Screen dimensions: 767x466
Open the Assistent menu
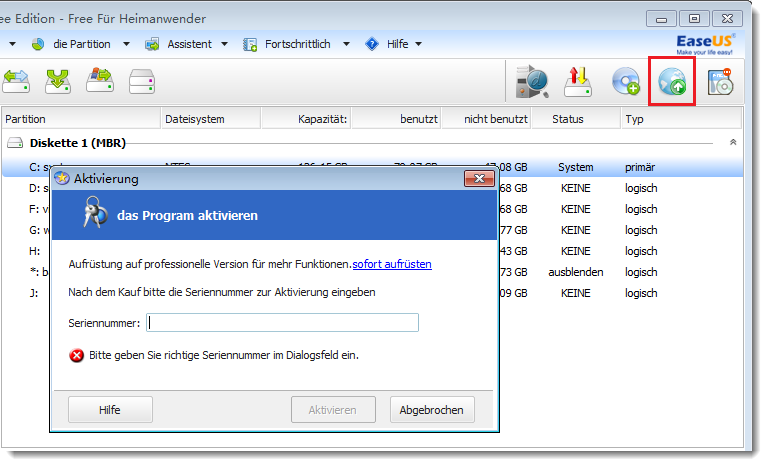click(187, 44)
